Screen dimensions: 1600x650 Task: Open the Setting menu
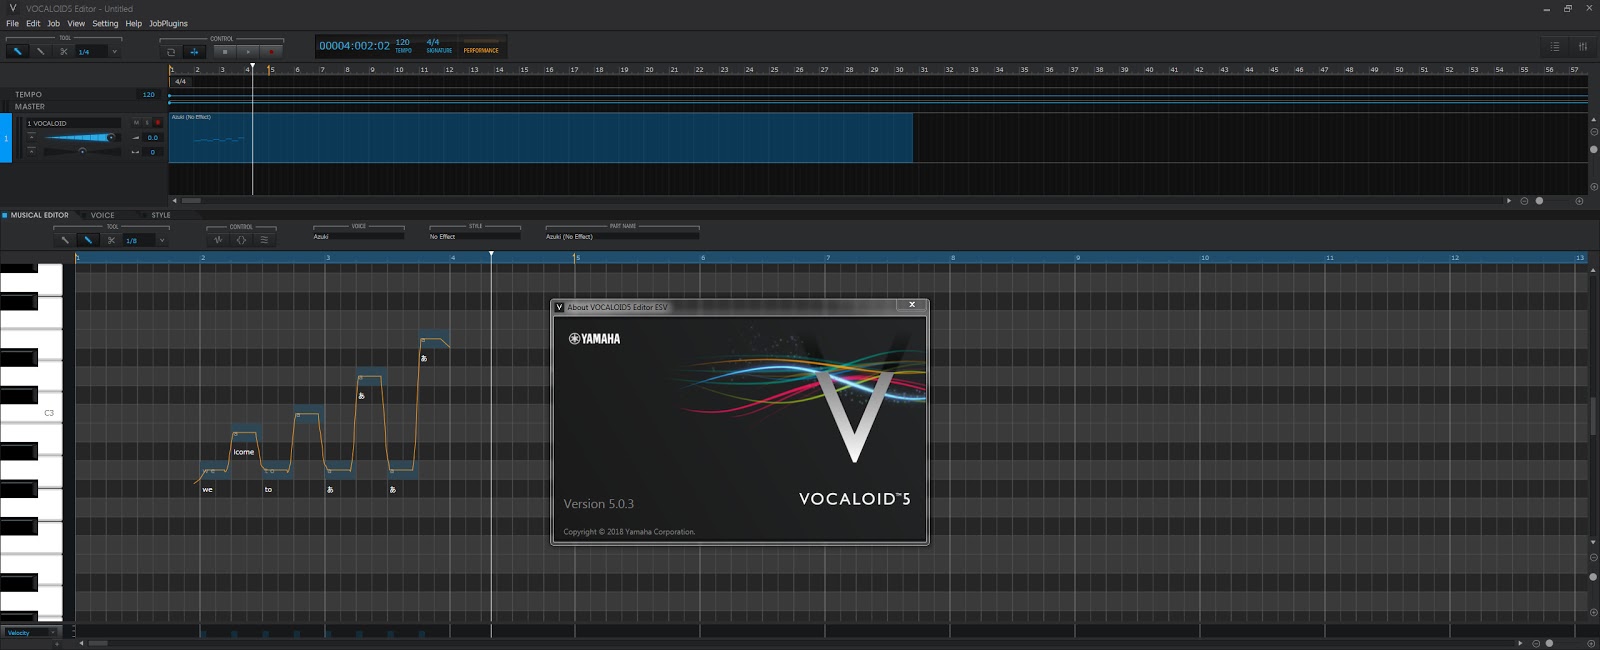click(x=105, y=23)
